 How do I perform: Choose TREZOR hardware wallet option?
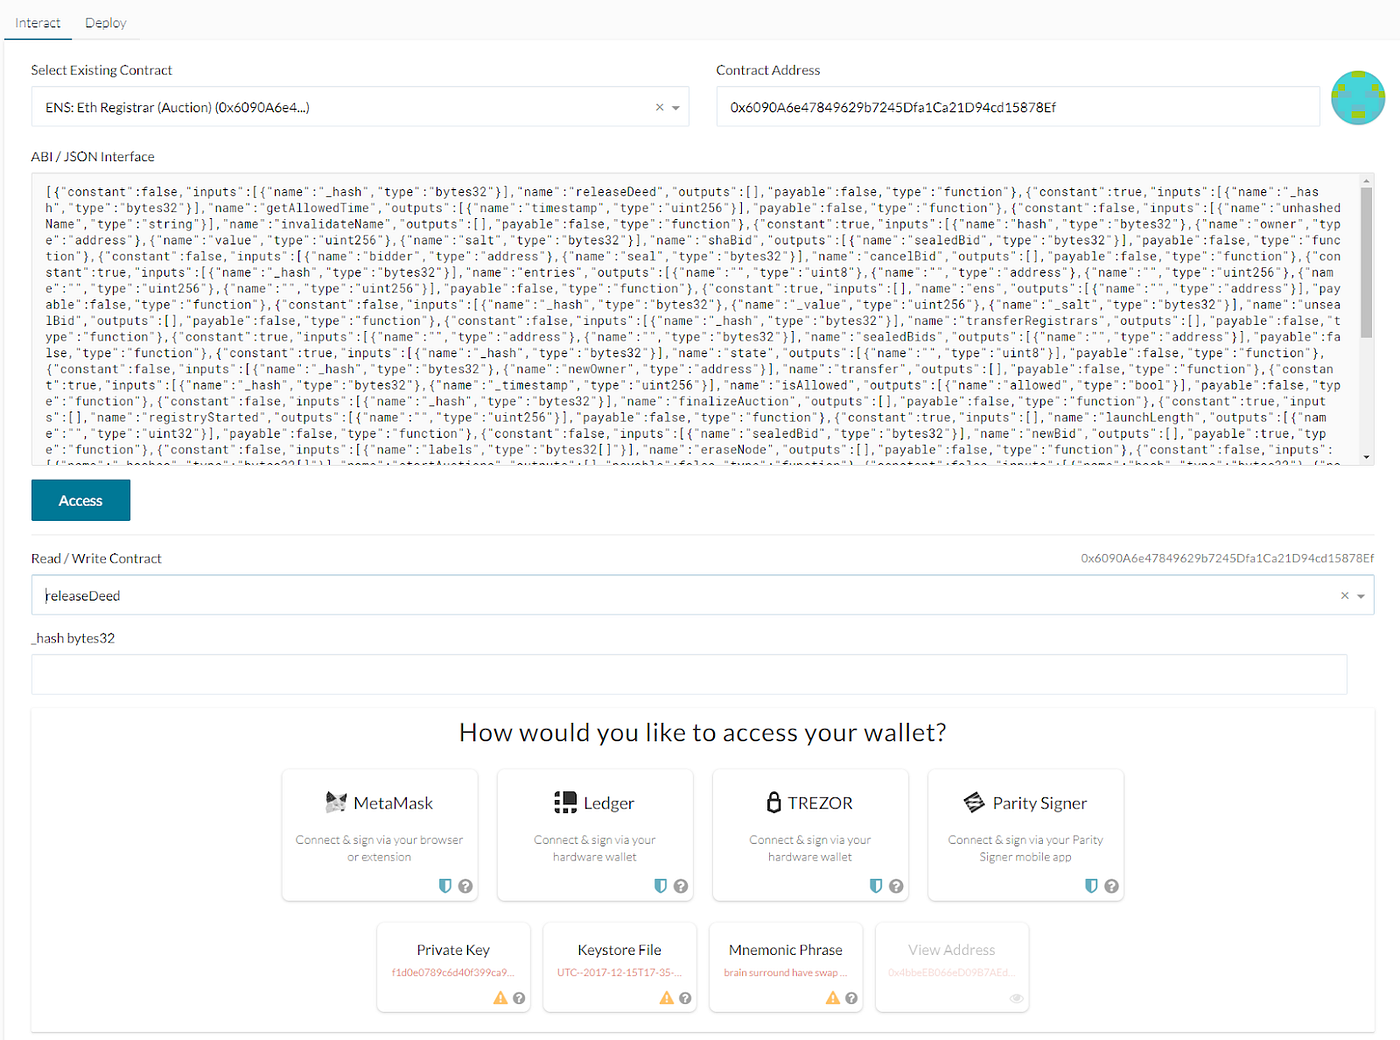click(810, 835)
